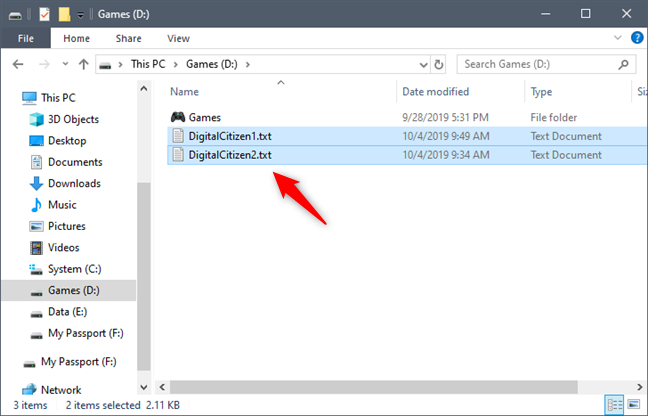Open Customize Quick Access Toolbar dropdown
648x416 pixels.
81,15
